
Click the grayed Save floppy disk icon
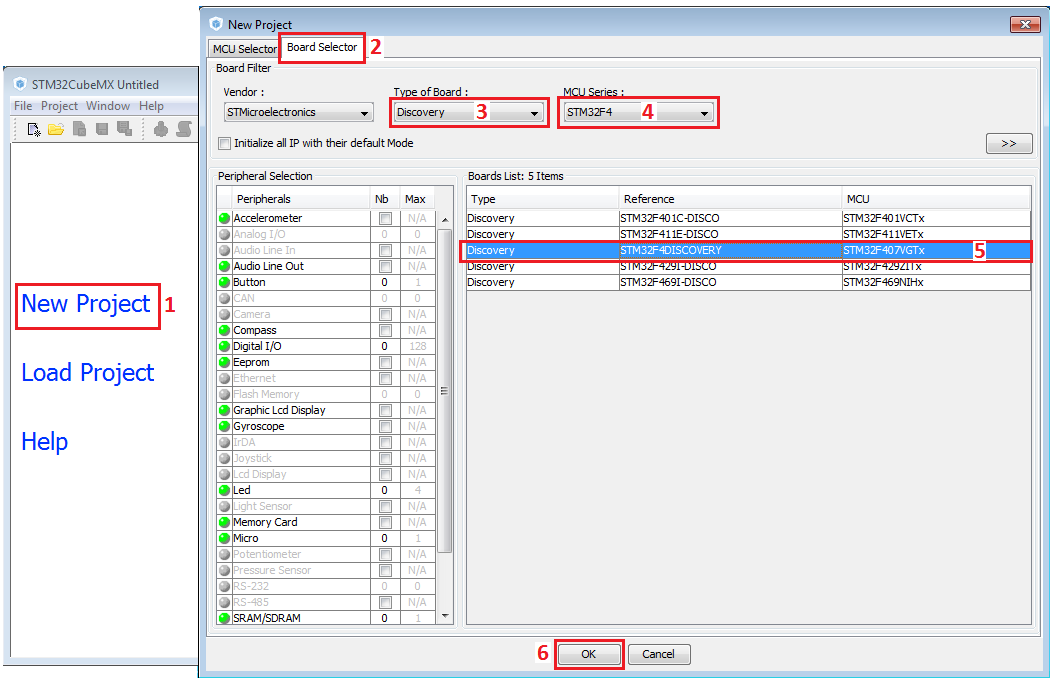102,129
